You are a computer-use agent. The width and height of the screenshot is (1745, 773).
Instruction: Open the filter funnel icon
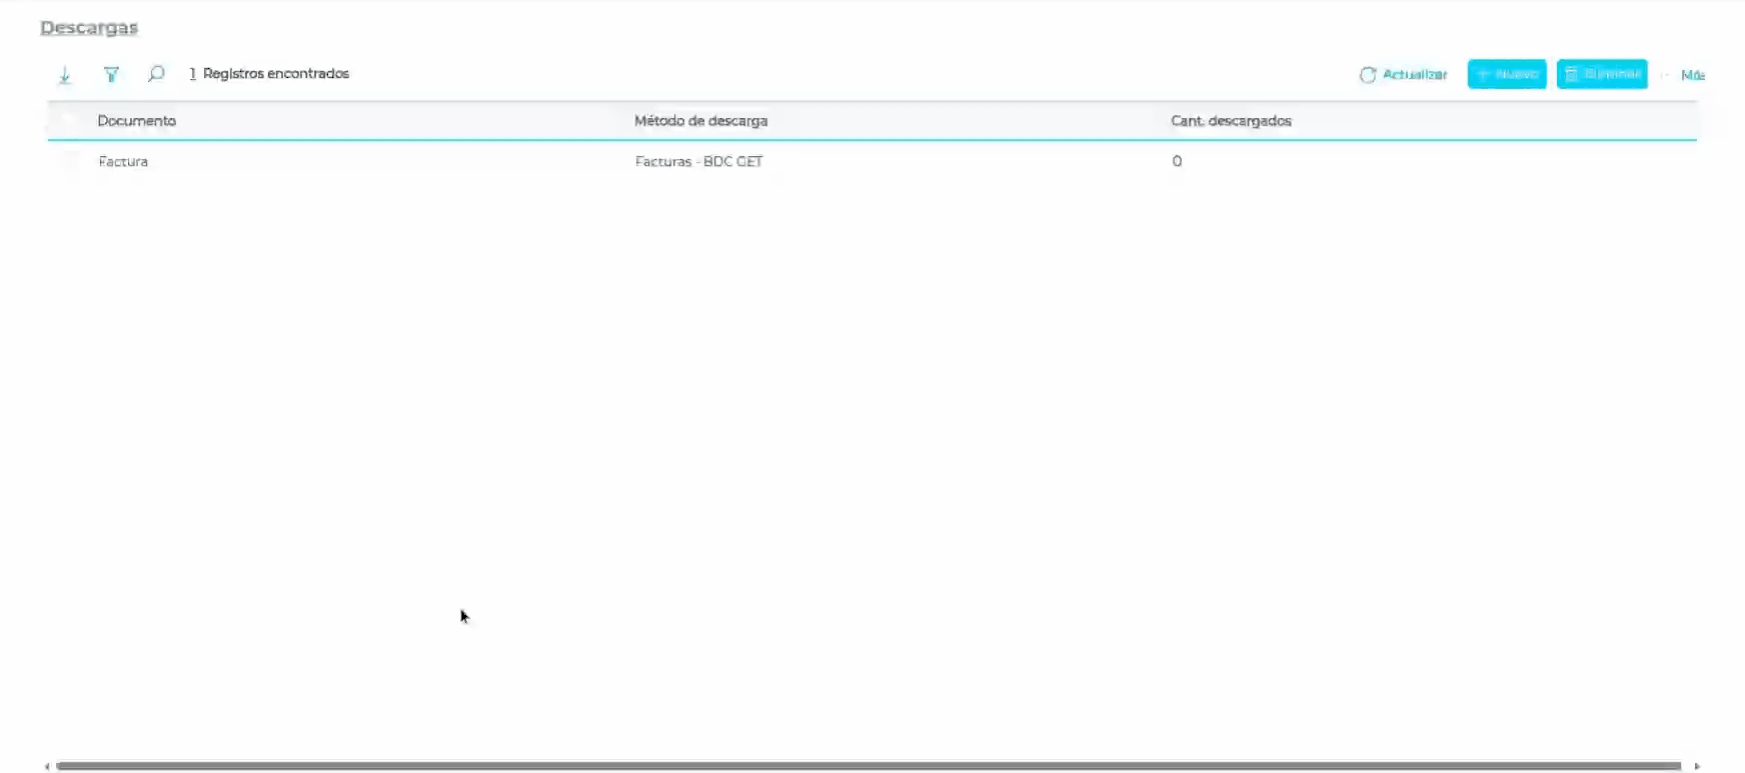click(x=111, y=75)
